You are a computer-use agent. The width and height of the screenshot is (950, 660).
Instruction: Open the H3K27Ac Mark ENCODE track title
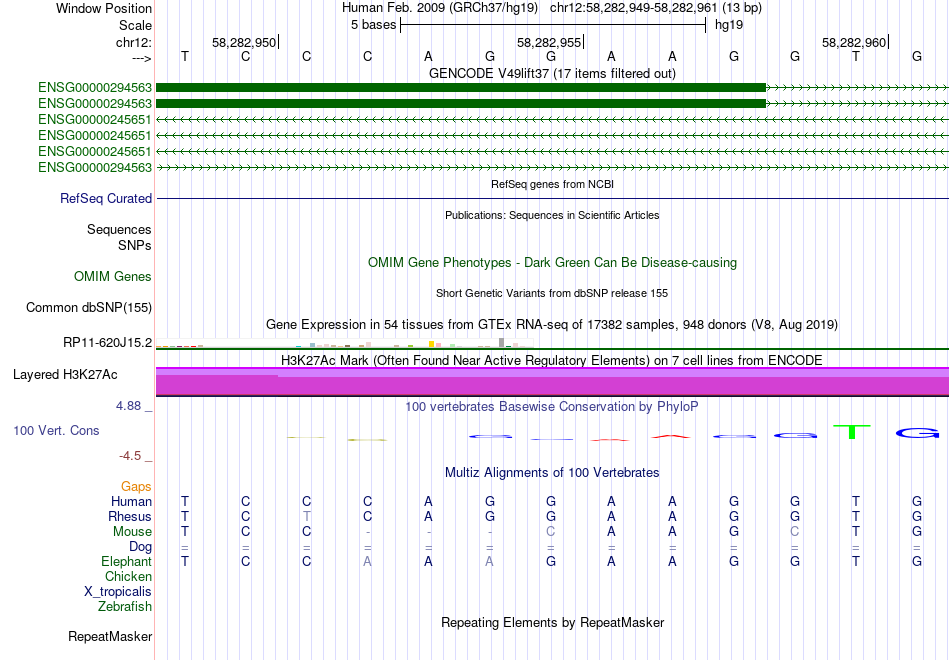(x=552, y=361)
